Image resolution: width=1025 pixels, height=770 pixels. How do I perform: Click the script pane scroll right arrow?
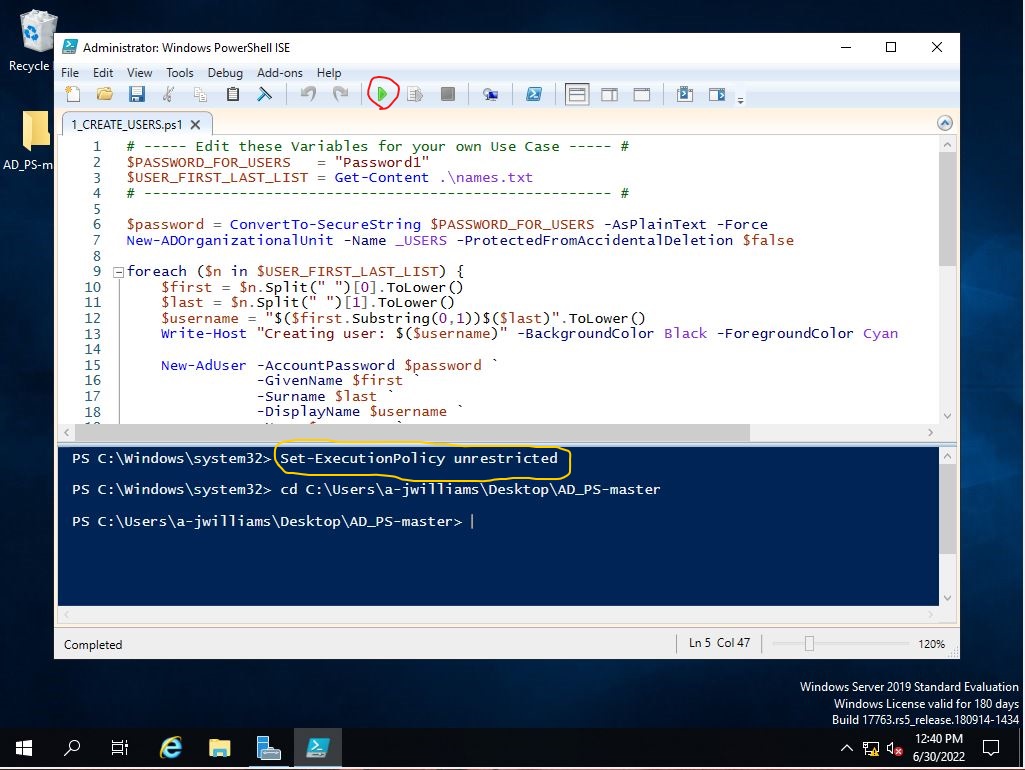point(931,432)
